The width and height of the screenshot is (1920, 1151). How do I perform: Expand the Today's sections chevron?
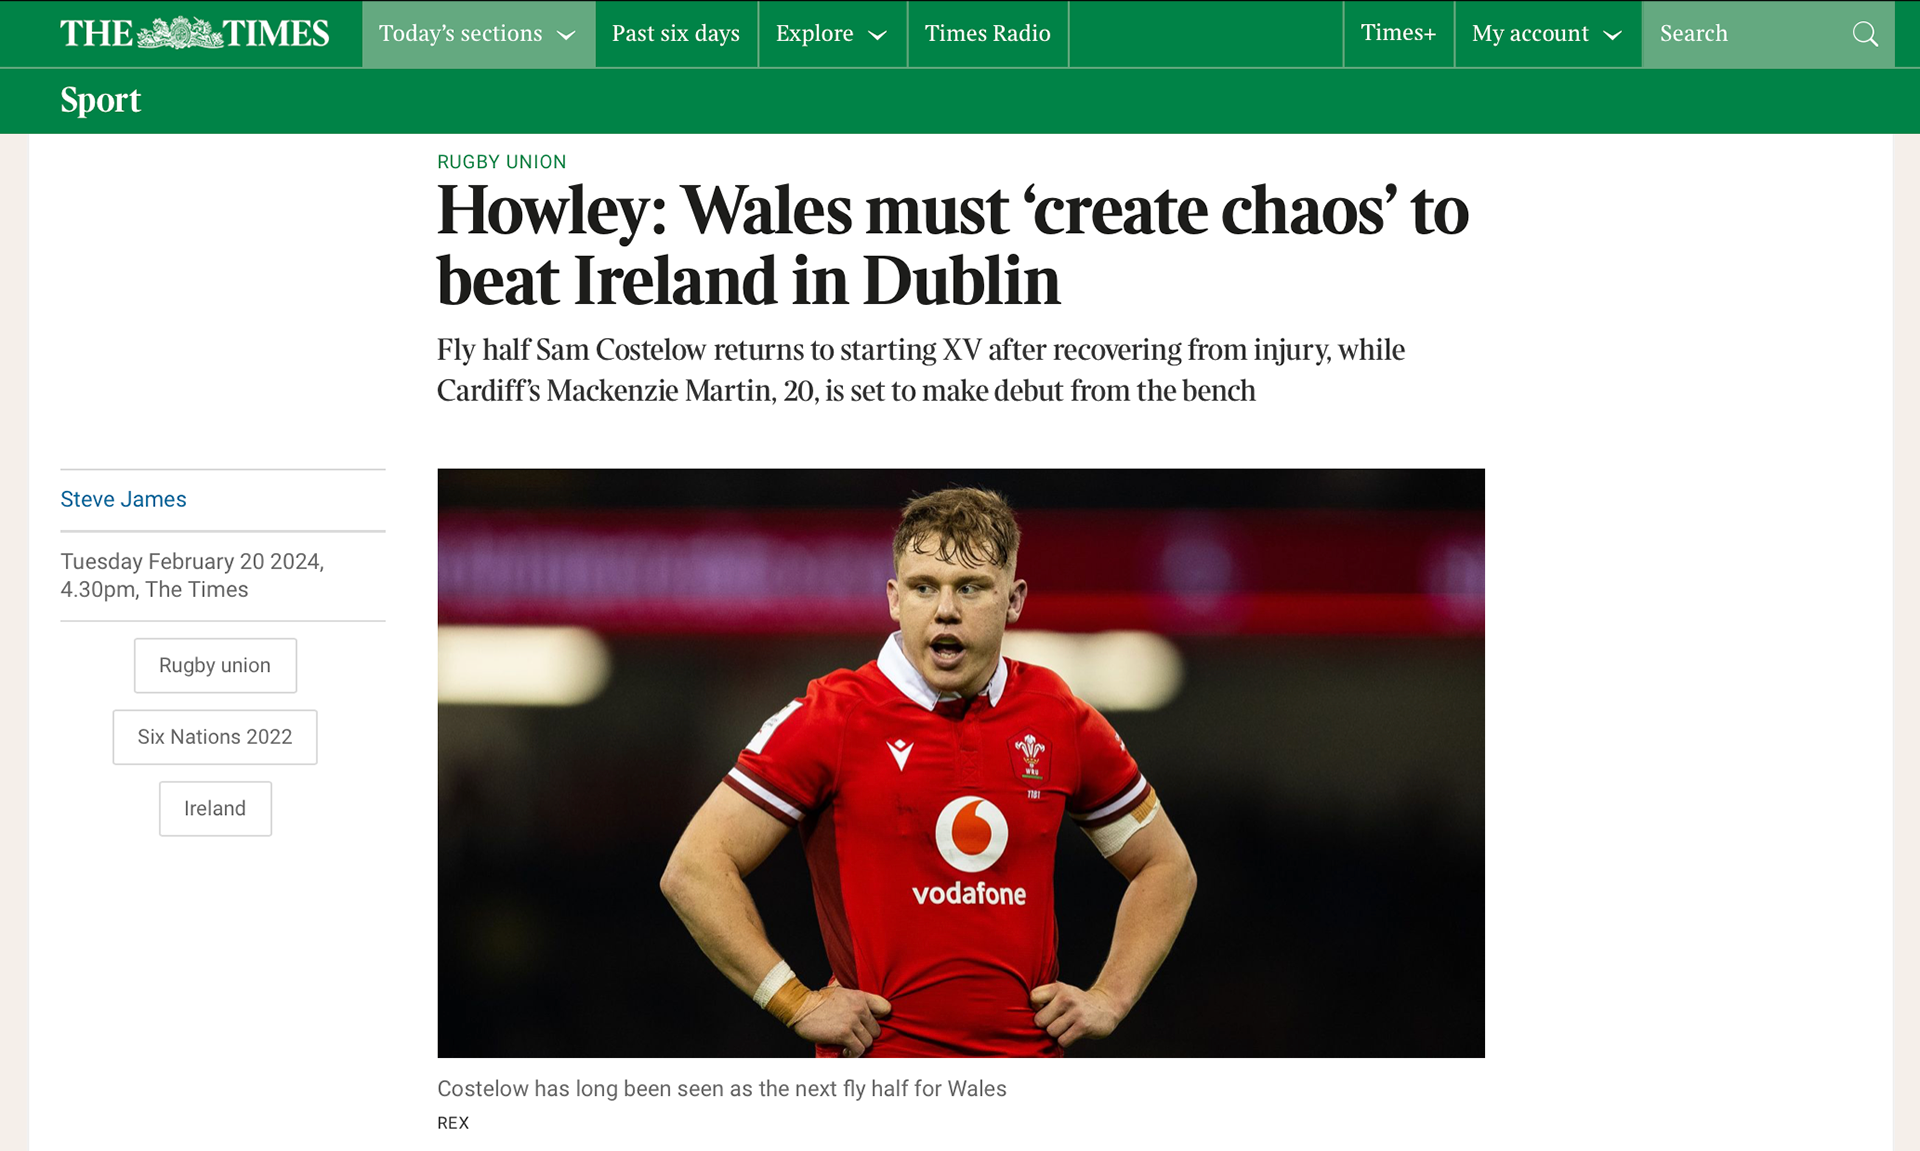point(566,35)
